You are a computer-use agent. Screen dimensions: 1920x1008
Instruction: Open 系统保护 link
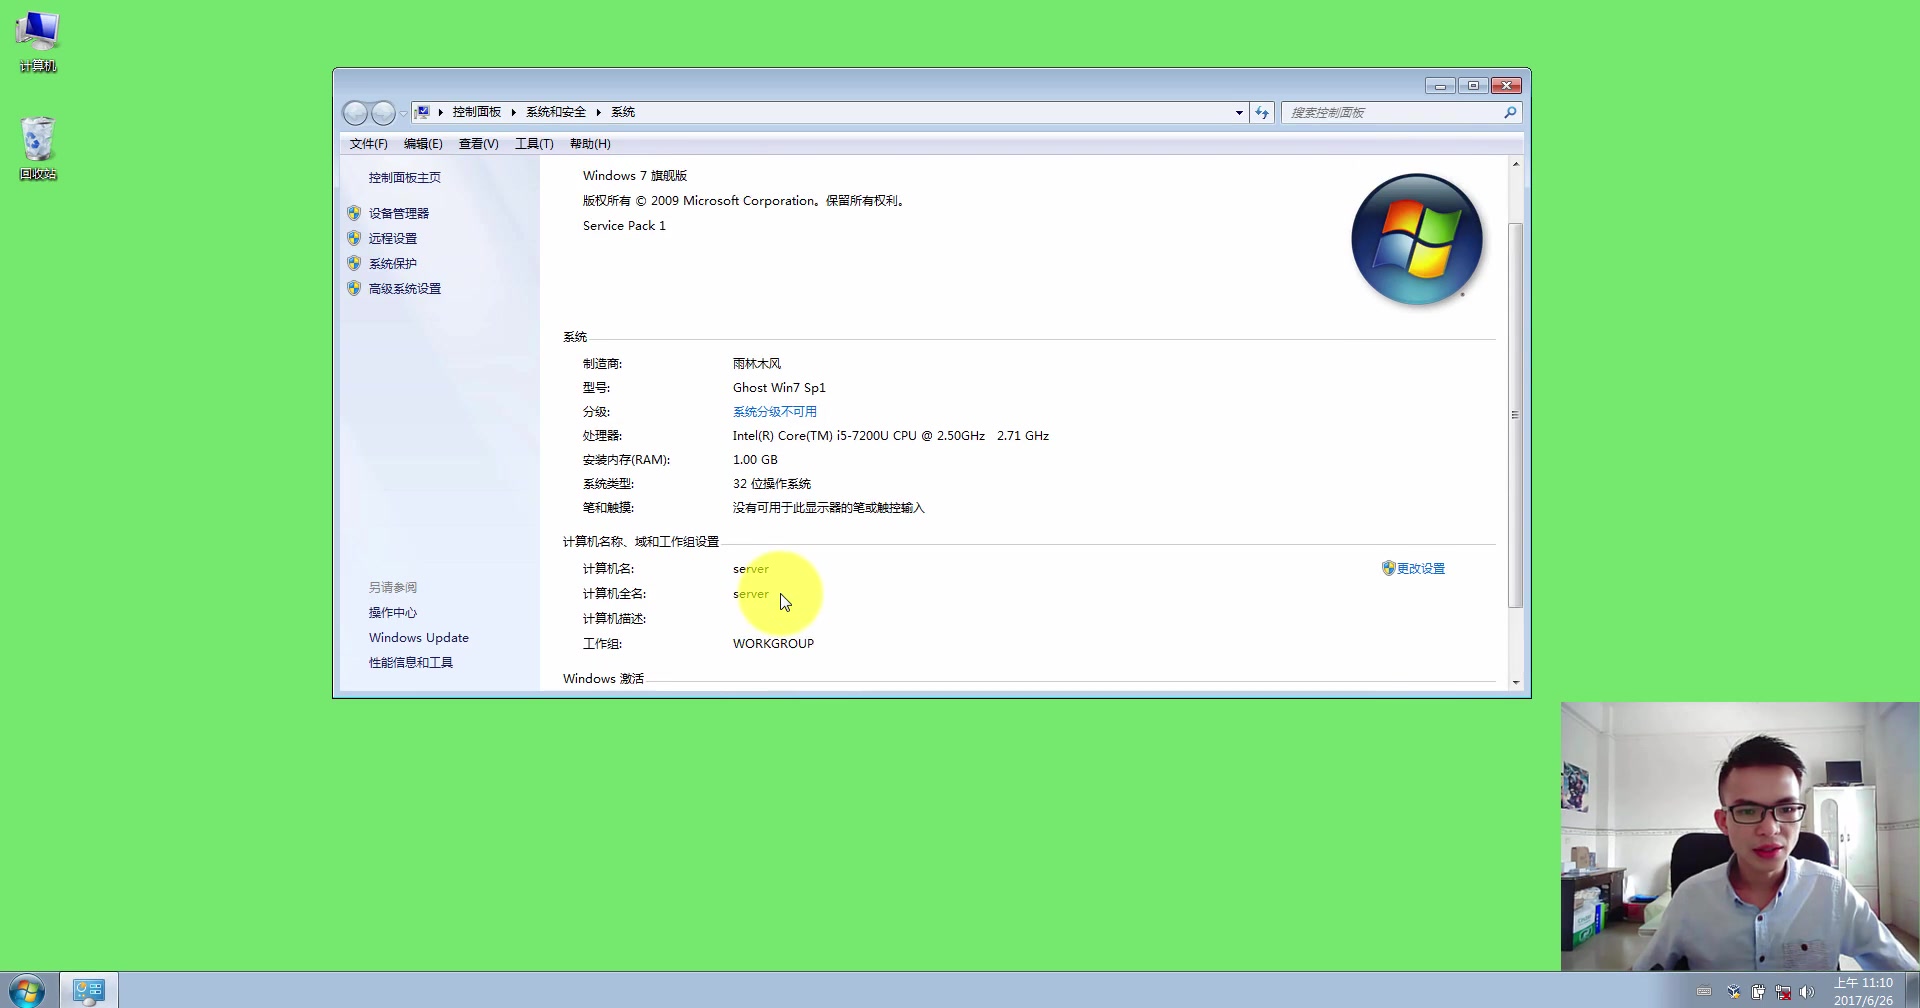pos(392,263)
